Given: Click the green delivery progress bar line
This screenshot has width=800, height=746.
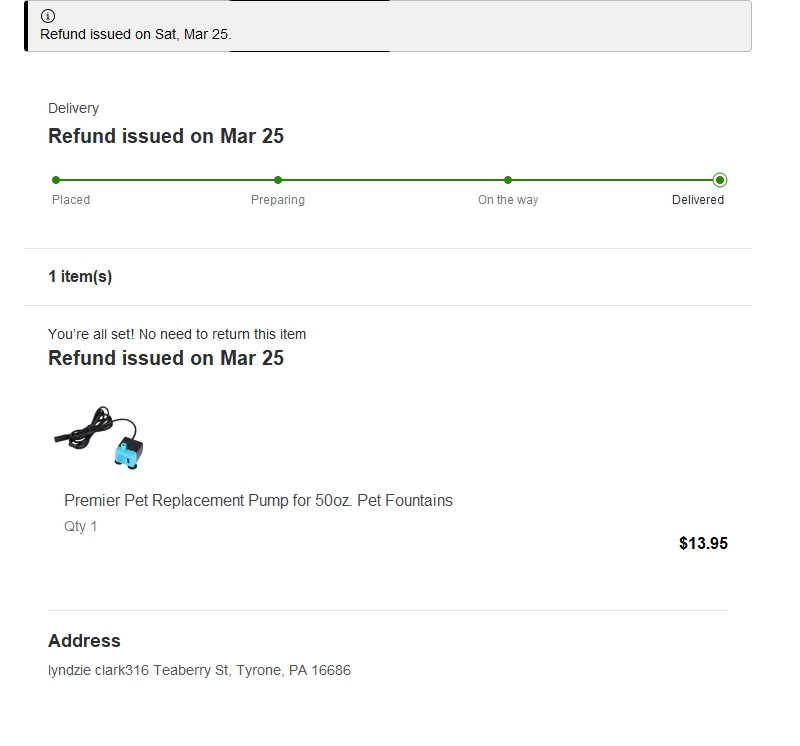Looking at the screenshot, I should point(390,180).
